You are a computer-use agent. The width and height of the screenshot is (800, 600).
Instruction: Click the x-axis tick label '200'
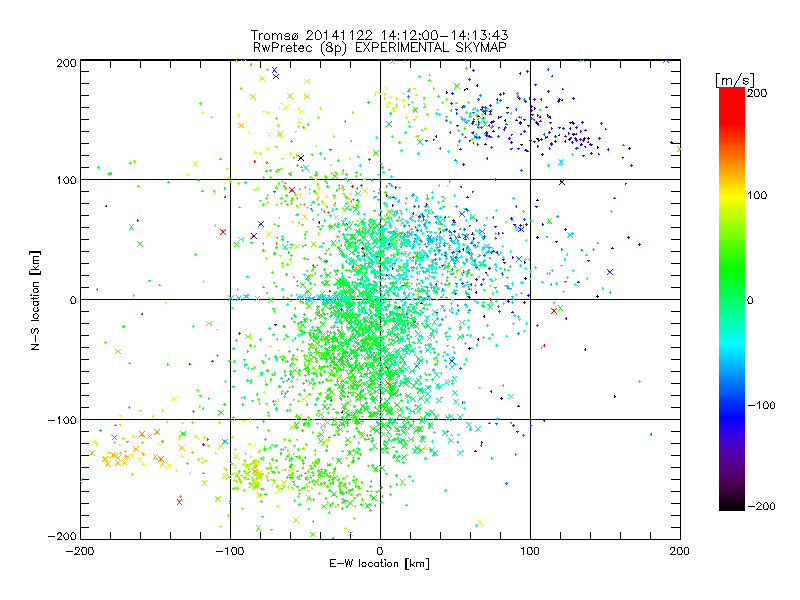(680, 551)
